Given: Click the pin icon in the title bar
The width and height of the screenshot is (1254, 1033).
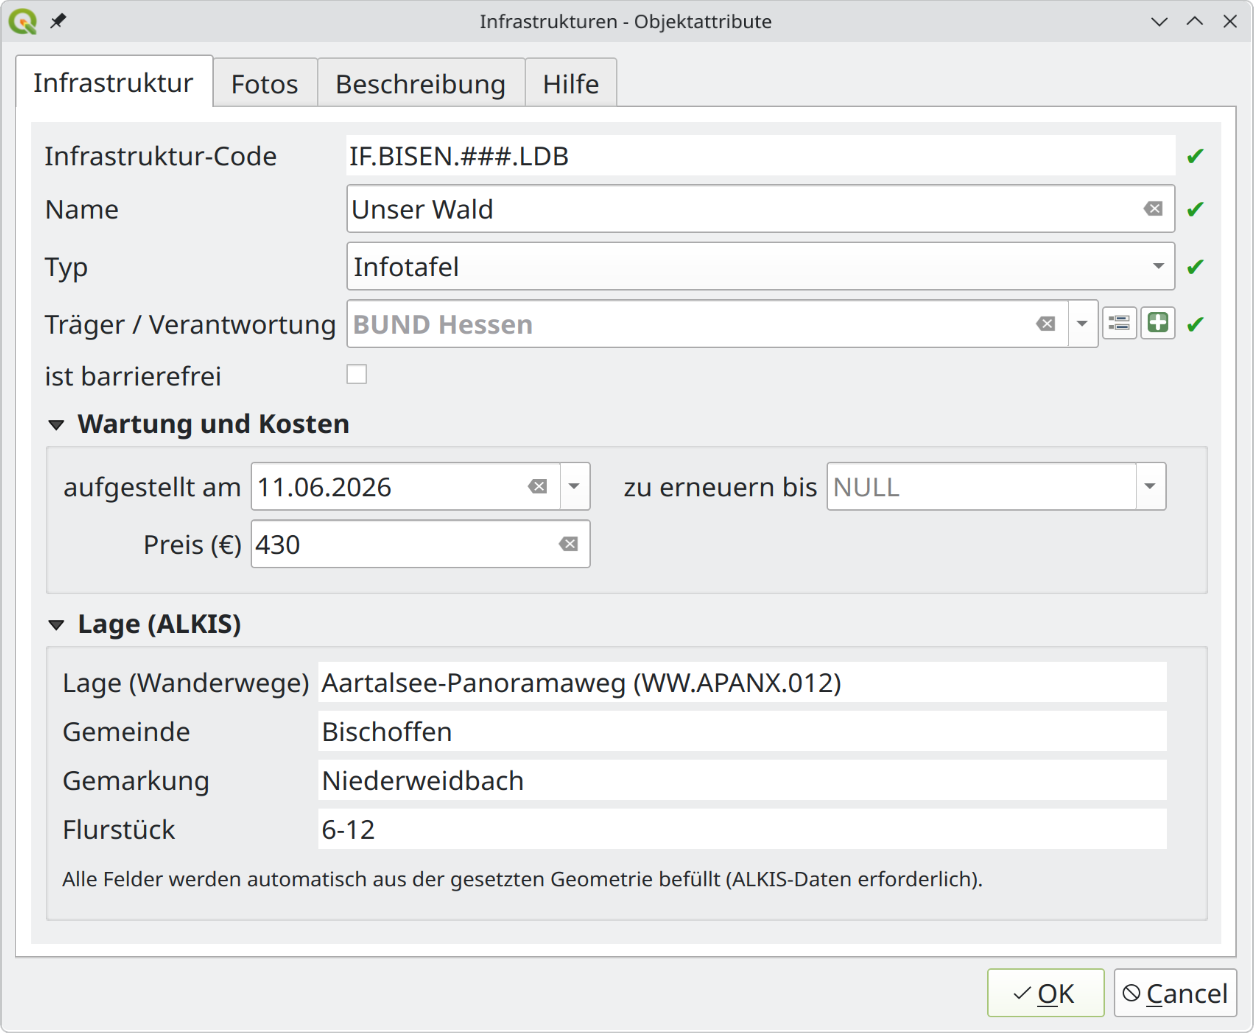Looking at the screenshot, I should pos(58,21).
